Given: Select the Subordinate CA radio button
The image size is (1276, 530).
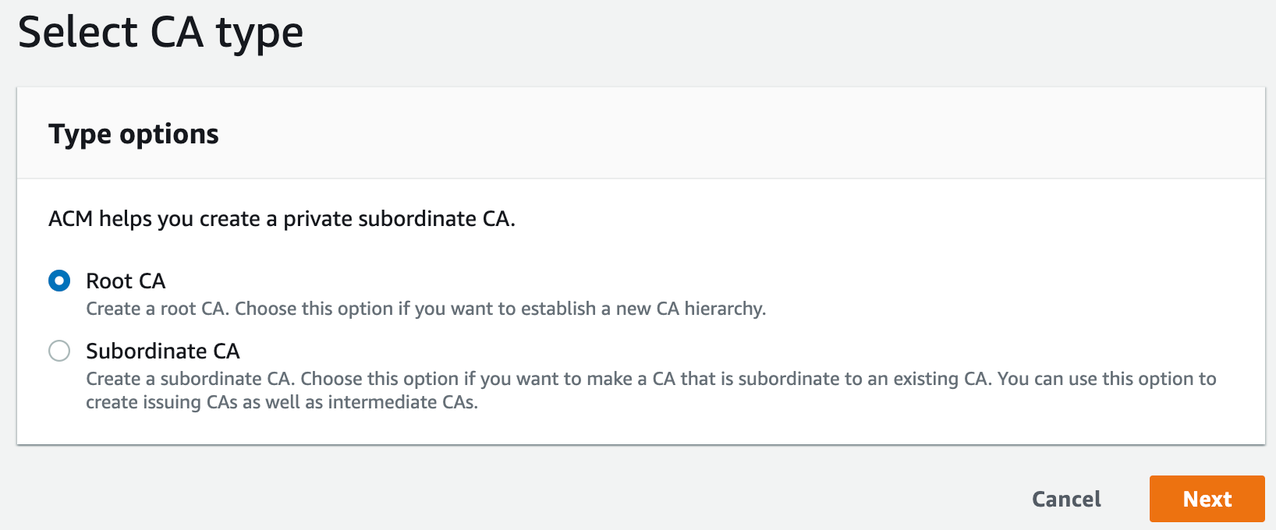Looking at the screenshot, I should (60, 351).
